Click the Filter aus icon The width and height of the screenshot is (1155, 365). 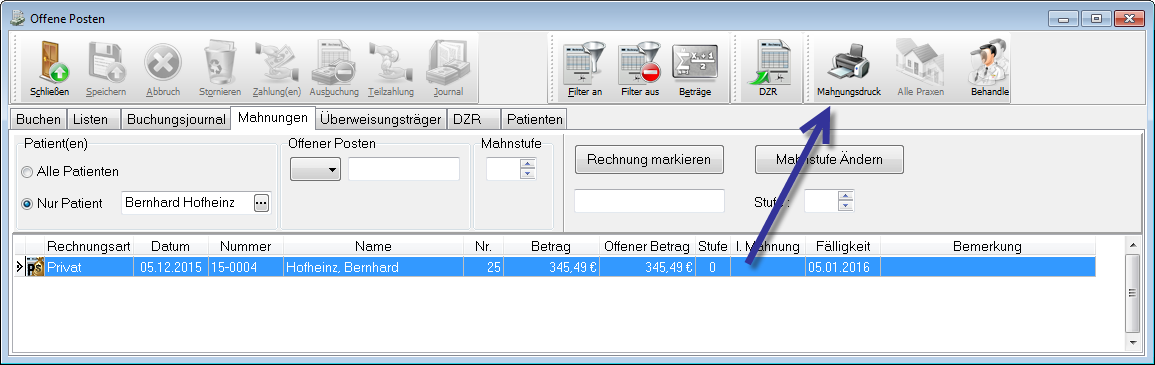[x=639, y=63]
